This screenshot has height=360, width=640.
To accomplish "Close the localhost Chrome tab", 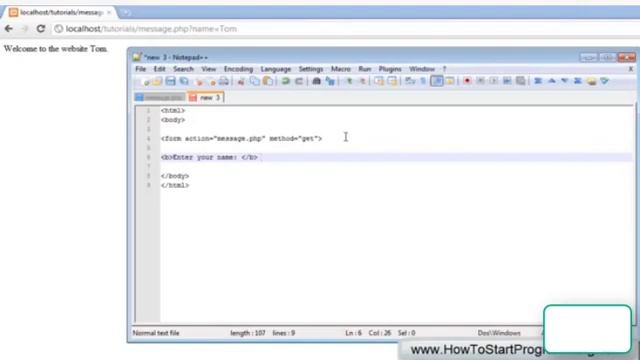I will click(x=109, y=13).
